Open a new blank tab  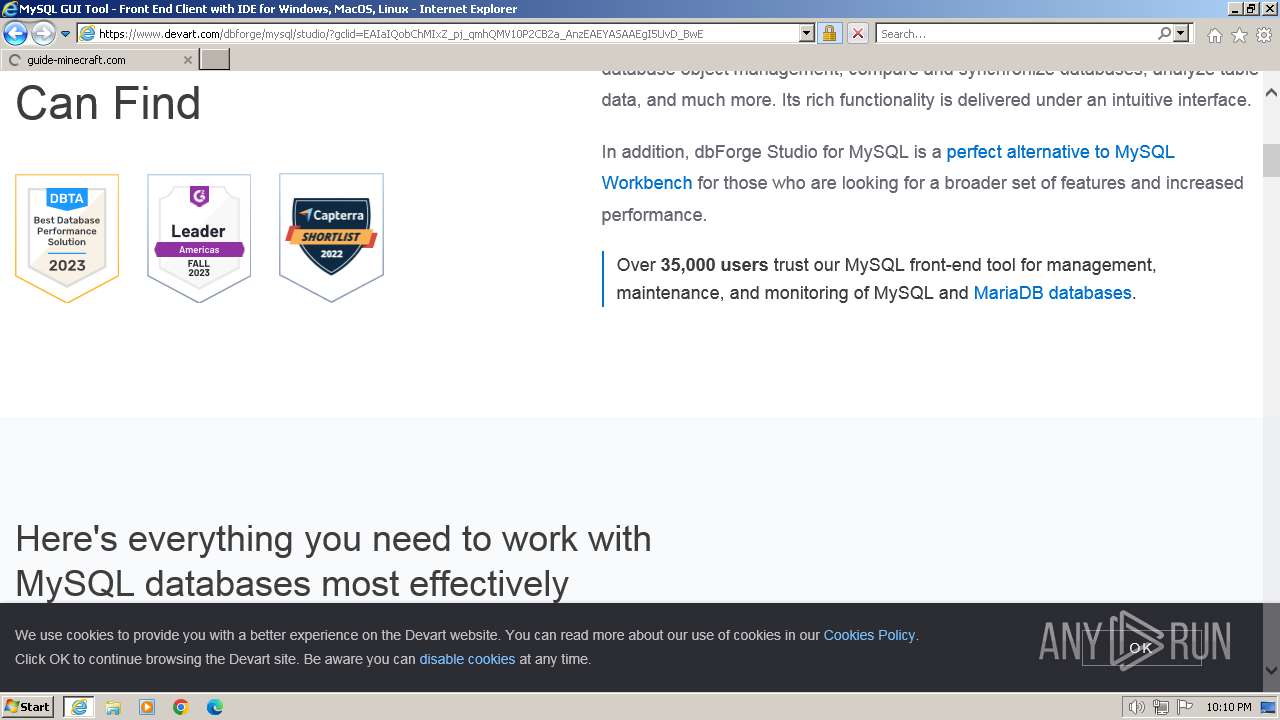[x=215, y=60]
